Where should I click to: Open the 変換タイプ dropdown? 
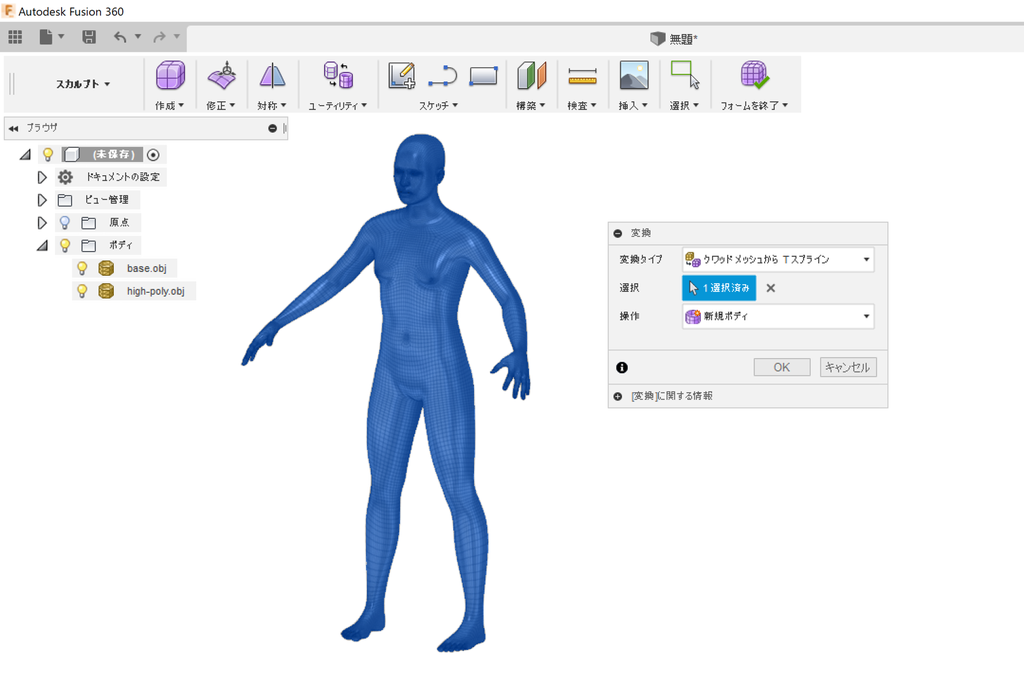click(x=777, y=260)
